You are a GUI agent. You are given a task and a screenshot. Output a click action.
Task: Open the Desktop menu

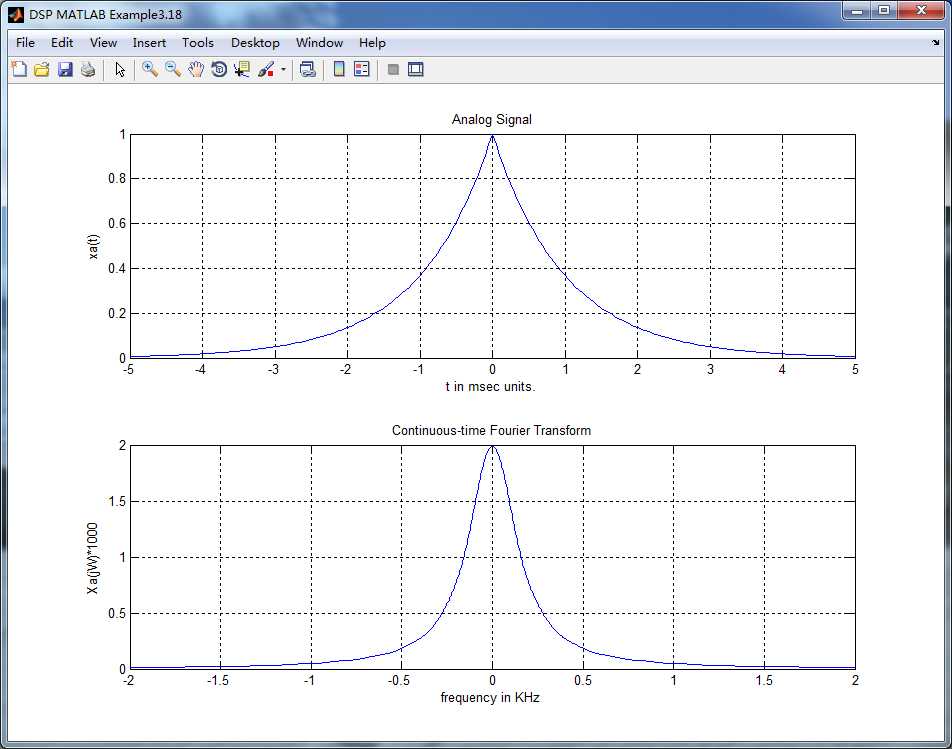coord(255,42)
